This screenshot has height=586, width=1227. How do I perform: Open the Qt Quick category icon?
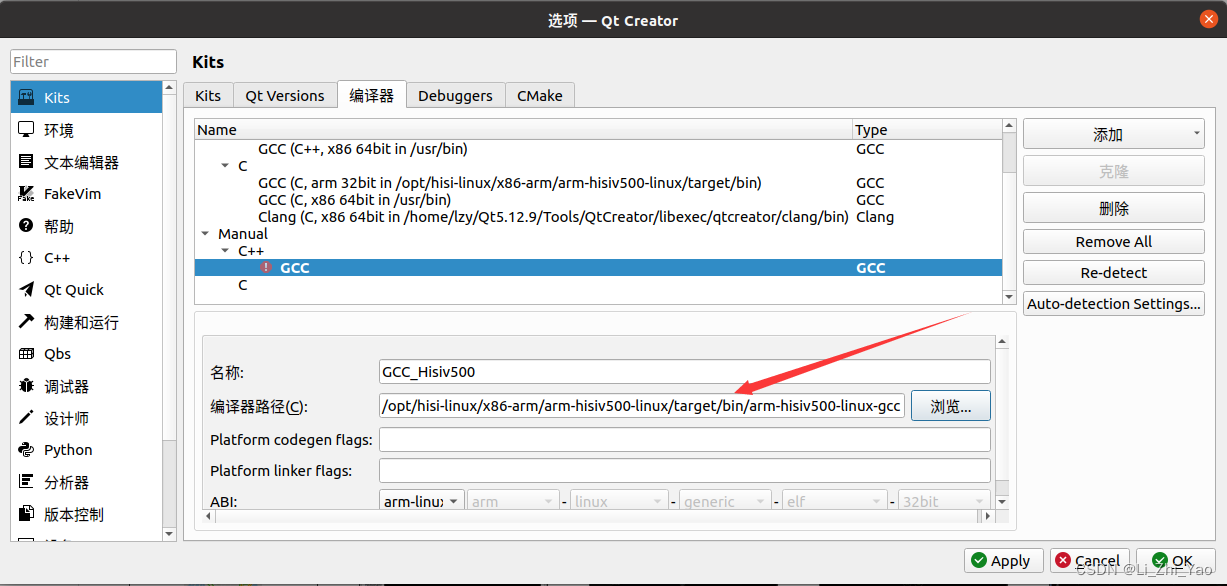pyautogui.click(x=27, y=289)
